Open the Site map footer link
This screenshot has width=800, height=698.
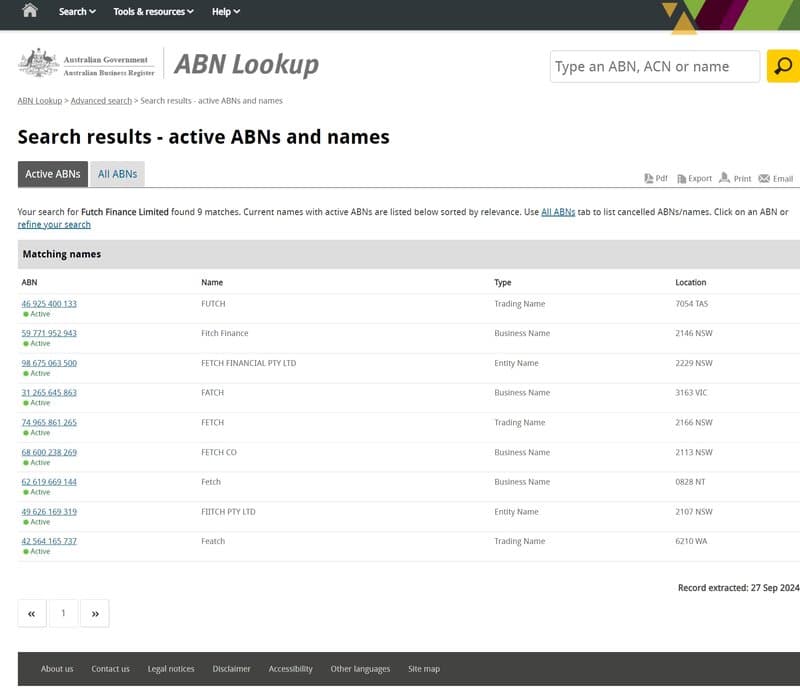coord(423,669)
